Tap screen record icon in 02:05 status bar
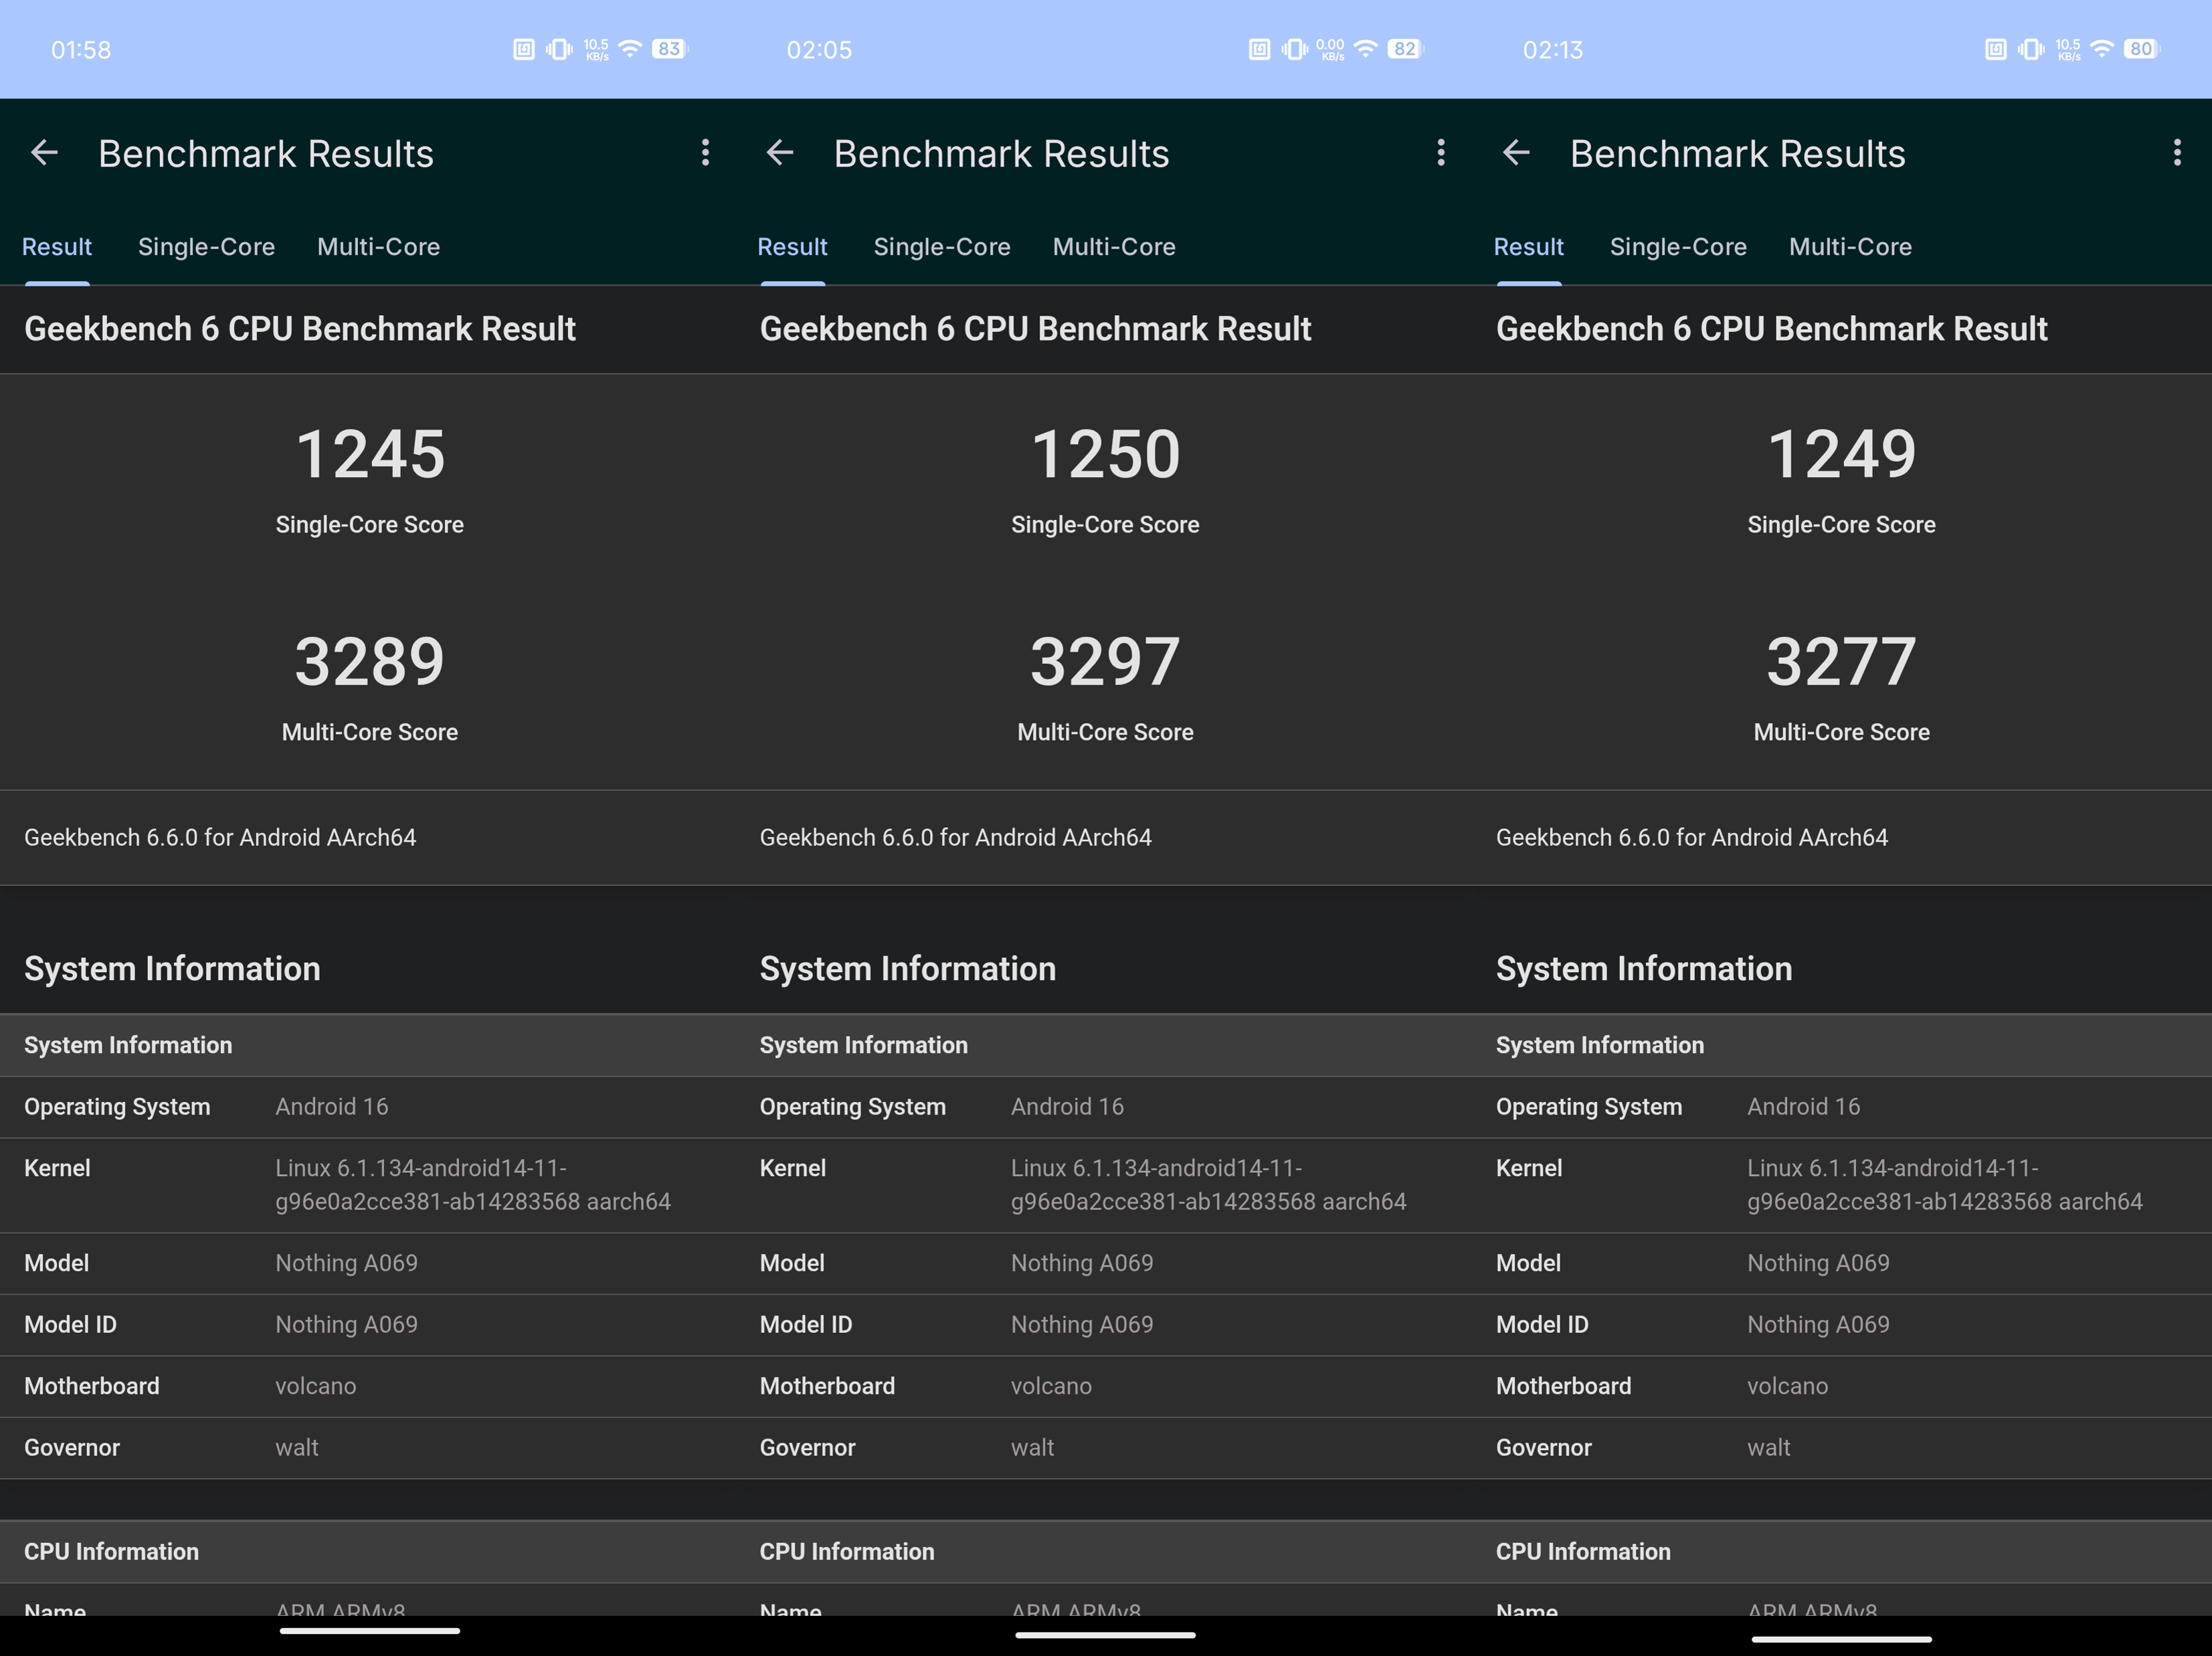This screenshot has height=1656, width=2212. click(1259, 49)
